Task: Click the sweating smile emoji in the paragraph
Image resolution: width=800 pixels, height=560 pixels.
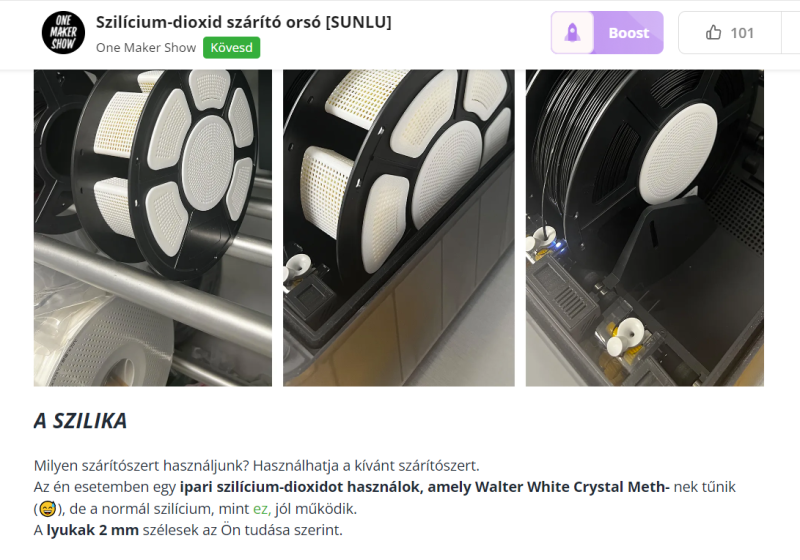Action: click(x=47, y=509)
